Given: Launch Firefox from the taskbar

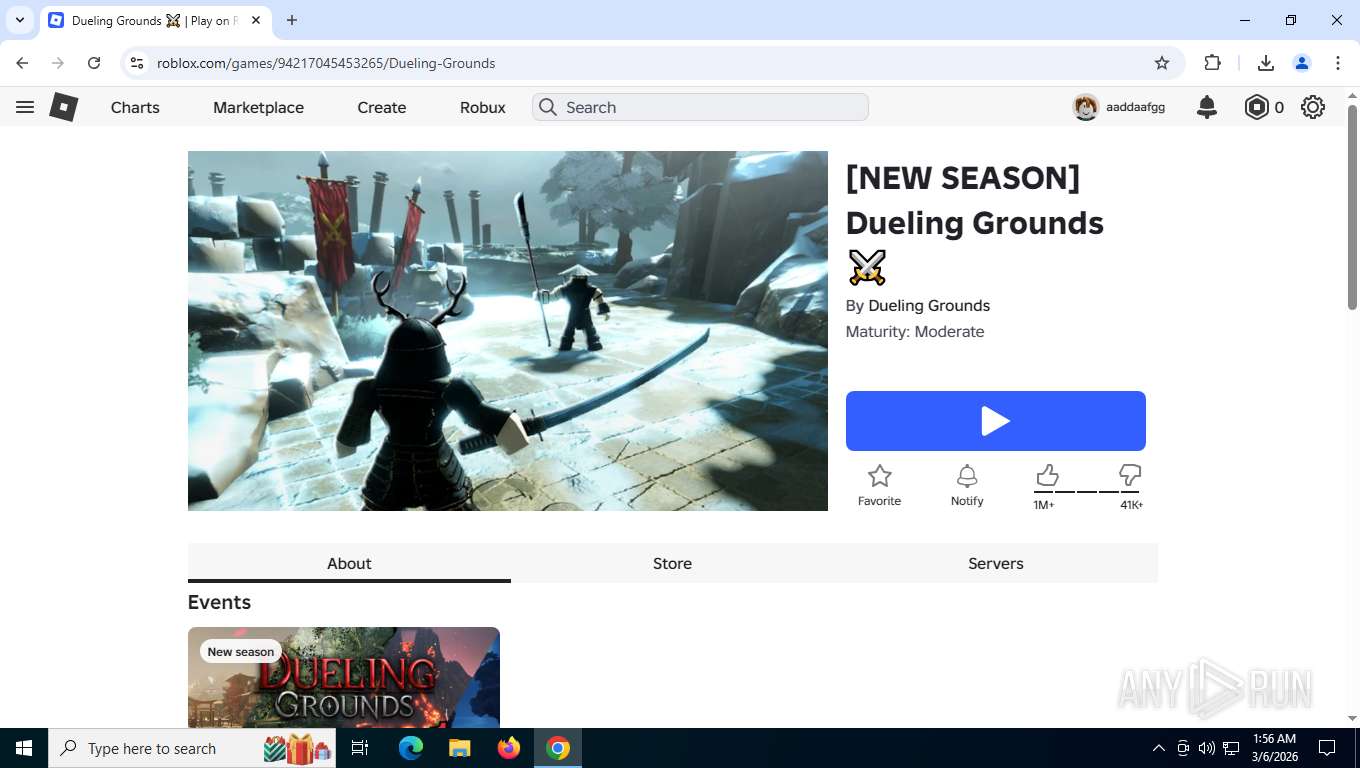Looking at the screenshot, I should 509,748.
